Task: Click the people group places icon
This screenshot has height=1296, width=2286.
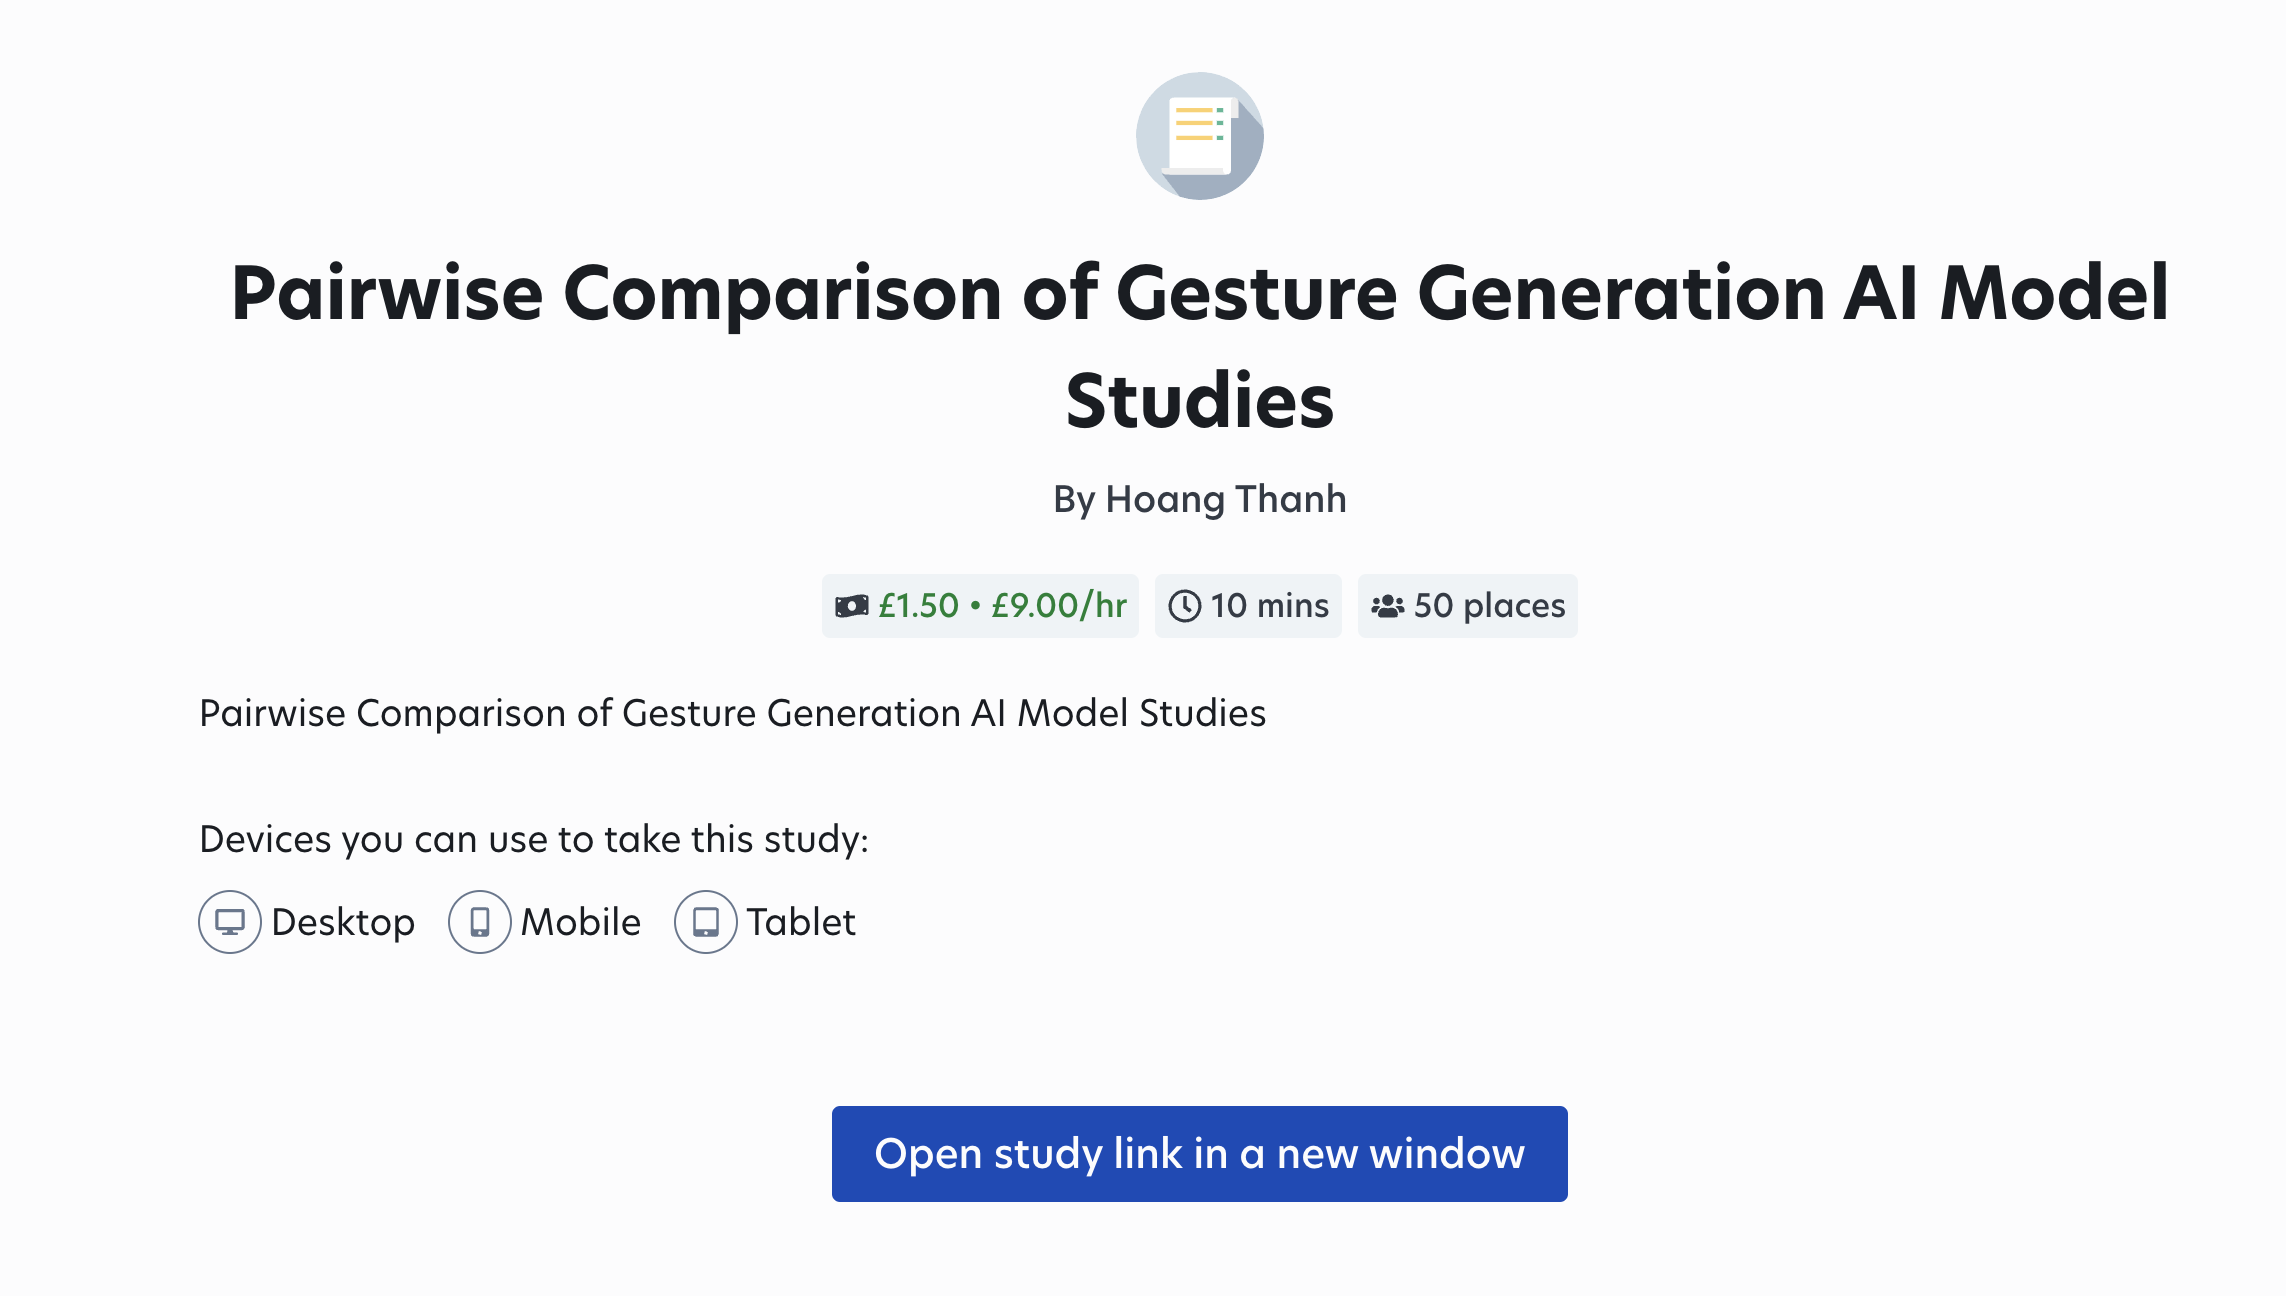Action: click(x=1387, y=606)
